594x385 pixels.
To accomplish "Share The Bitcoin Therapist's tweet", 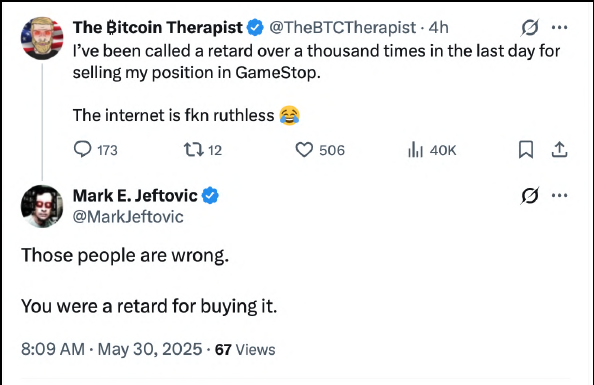I will click(x=560, y=149).
